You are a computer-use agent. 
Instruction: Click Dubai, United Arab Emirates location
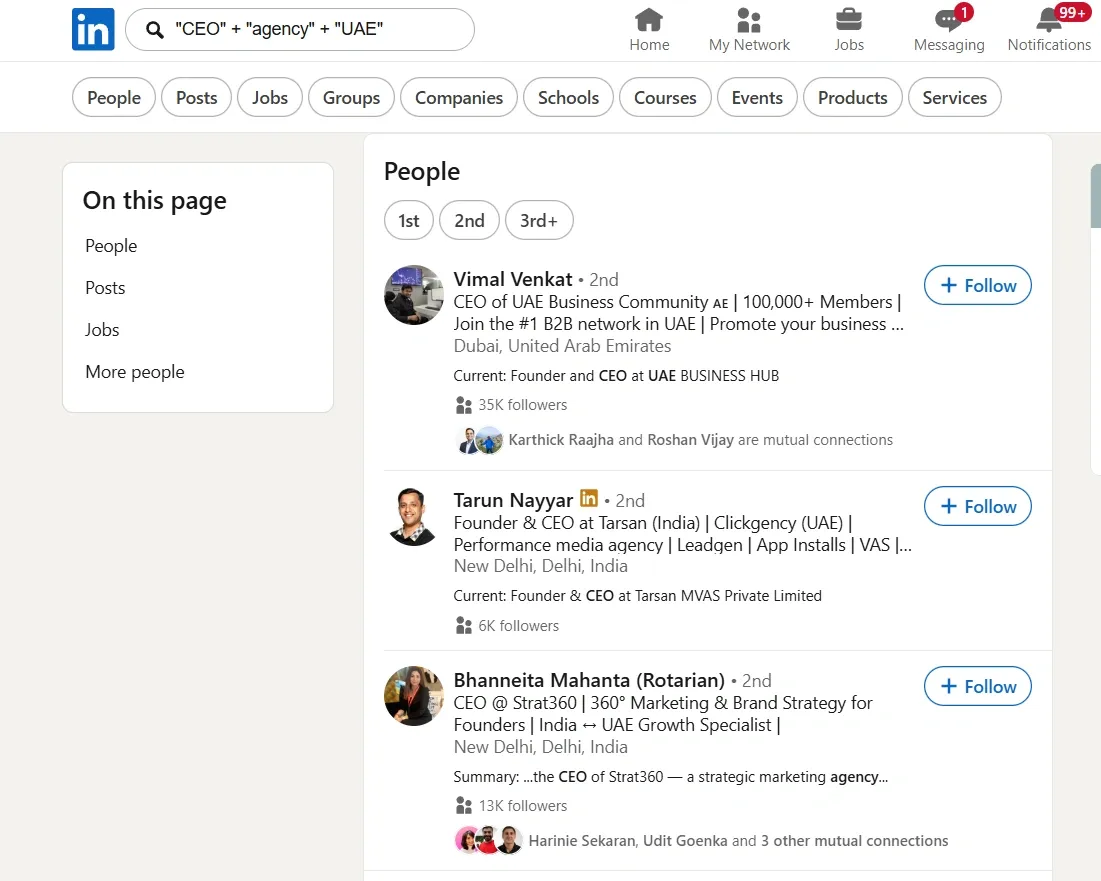point(562,346)
